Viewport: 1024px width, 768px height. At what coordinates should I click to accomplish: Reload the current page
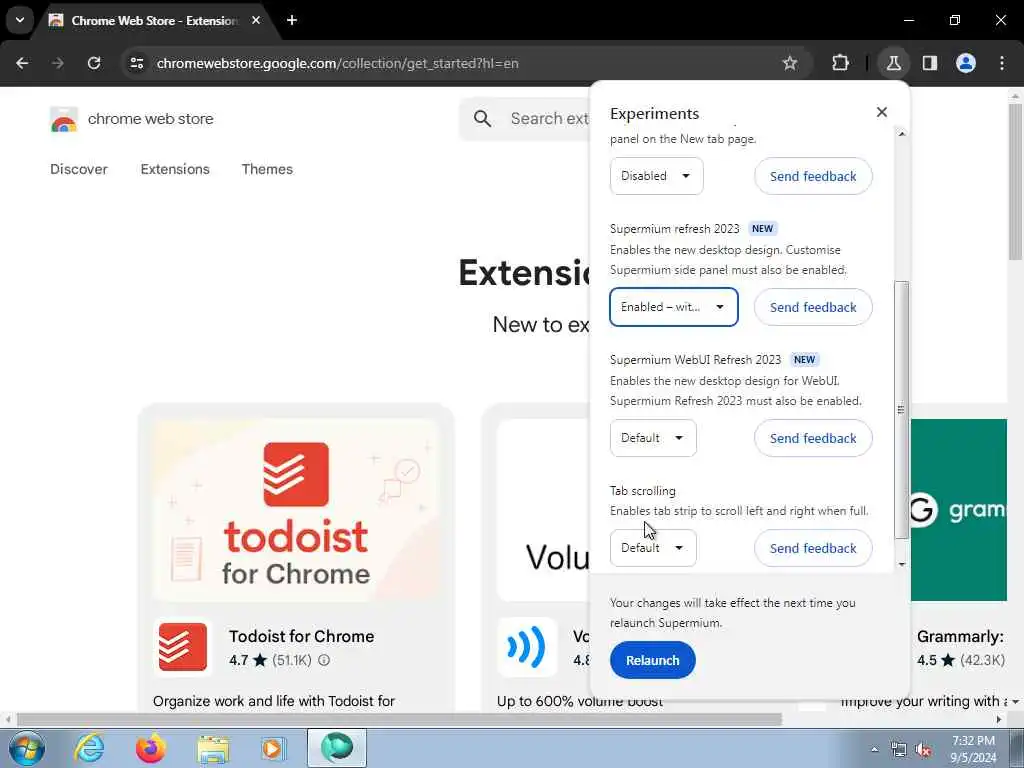pos(94,63)
